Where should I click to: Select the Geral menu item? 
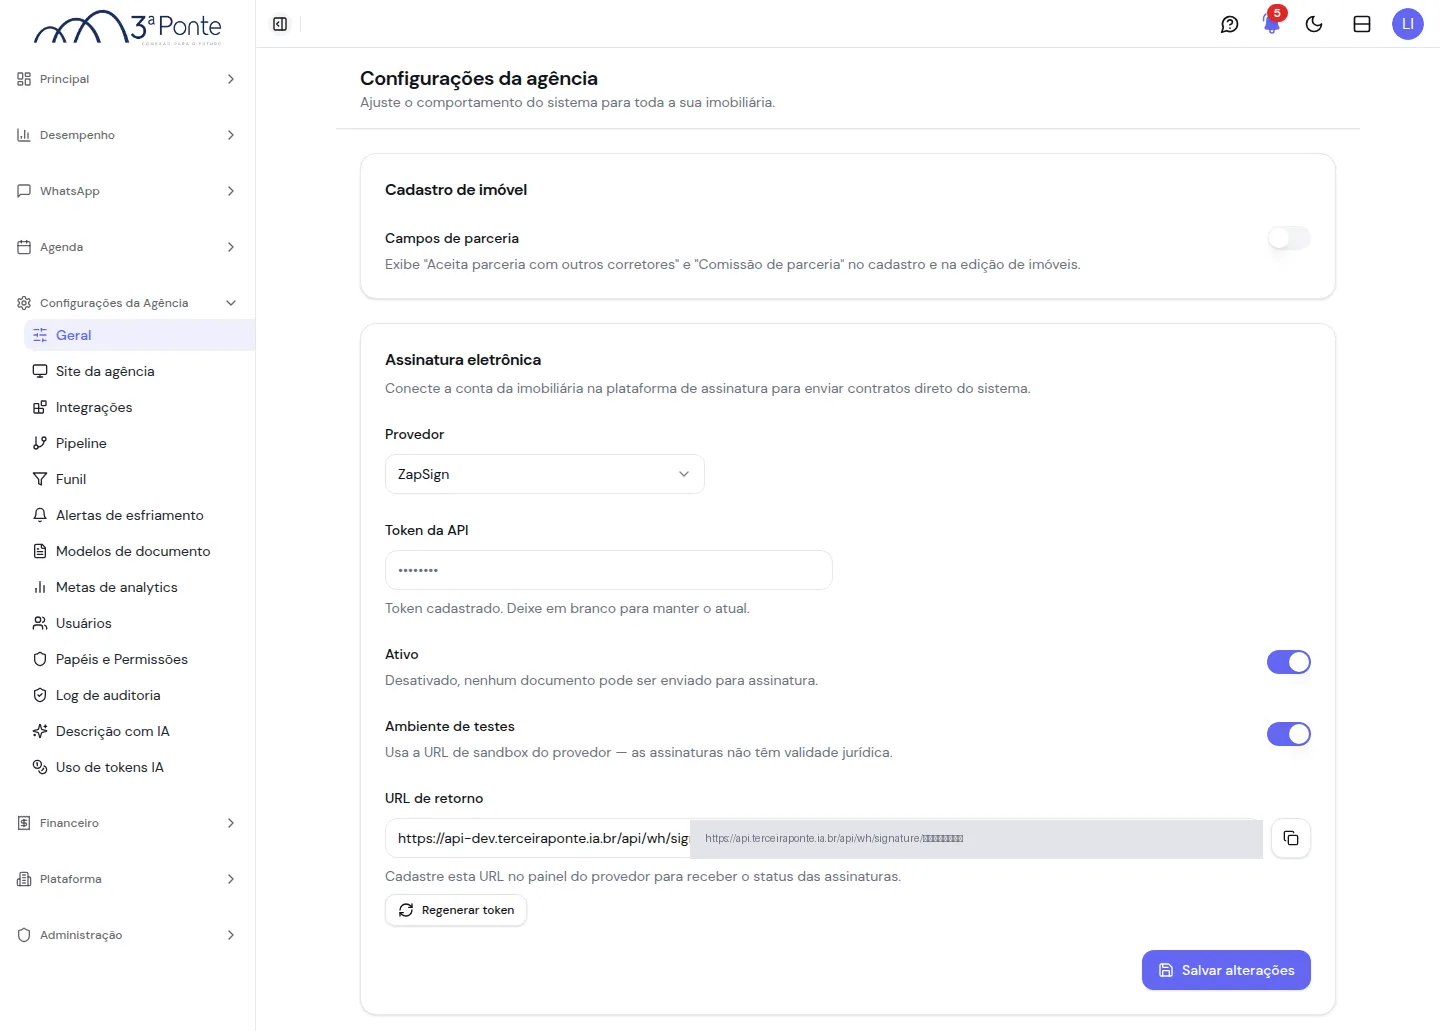coord(139,335)
